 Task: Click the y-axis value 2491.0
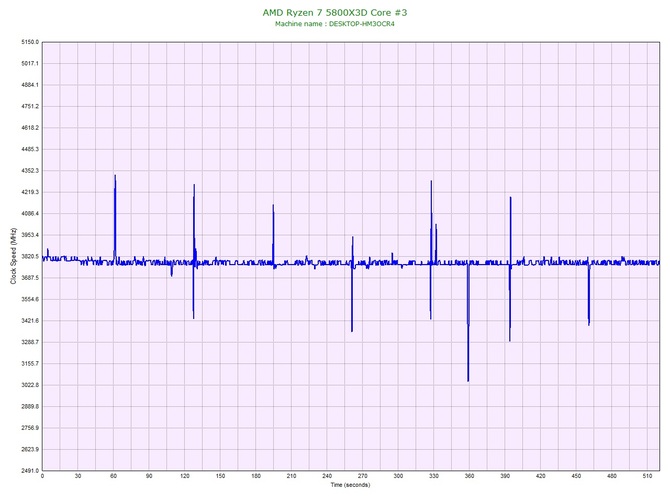(x=30, y=470)
